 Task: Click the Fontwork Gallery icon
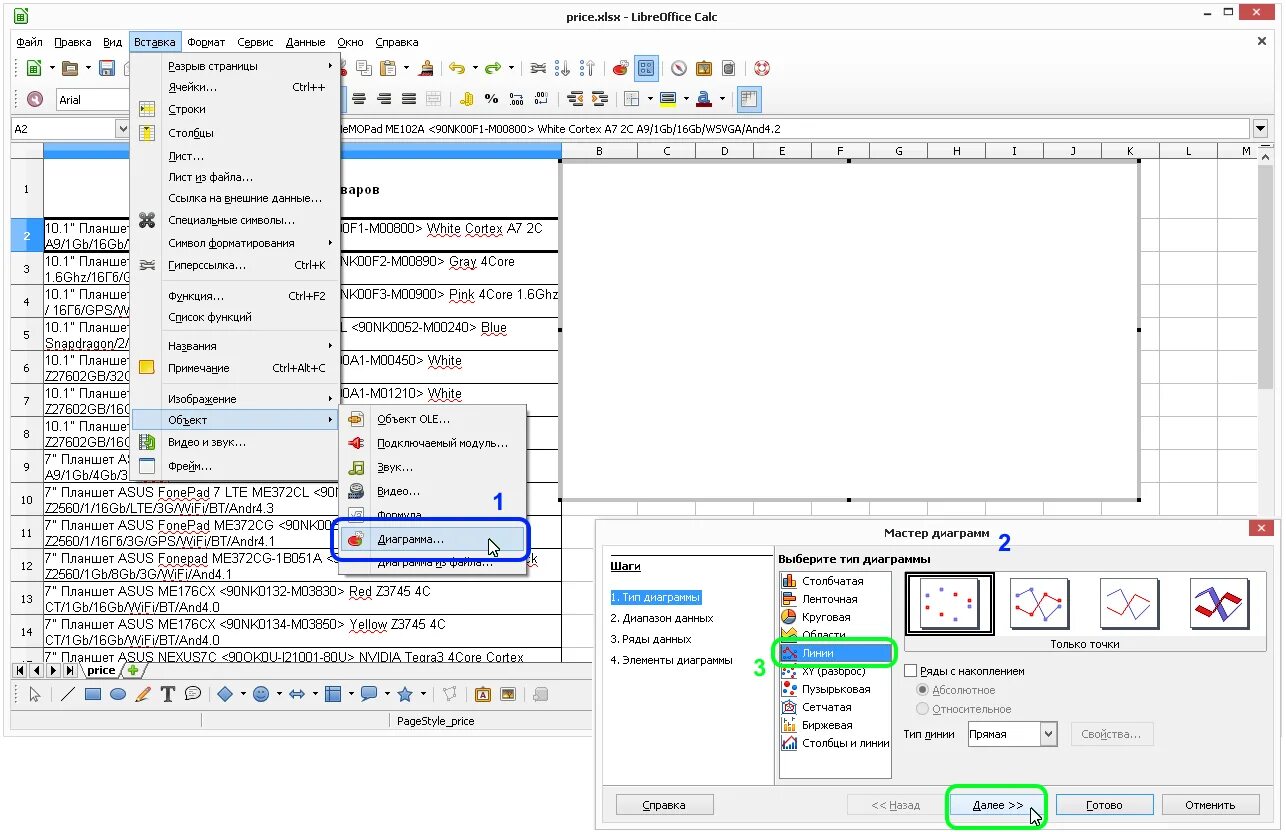482,694
